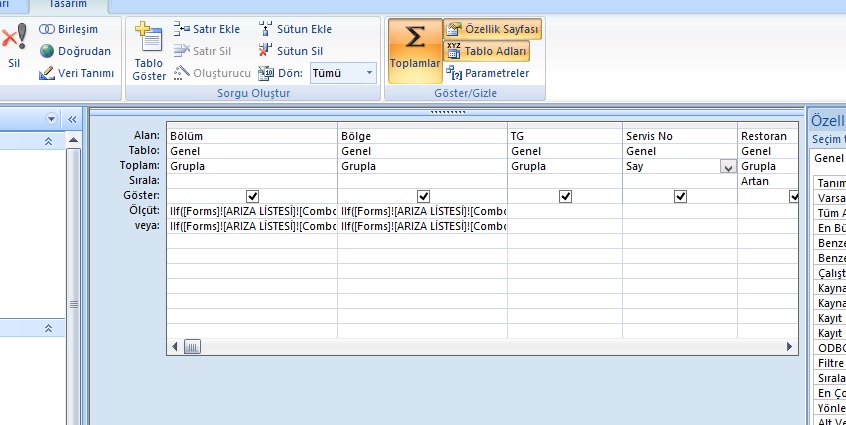Image resolution: width=846 pixels, height=425 pixels.
Task: Collapse navigation pane with double chevron
Action: (72, 119)
